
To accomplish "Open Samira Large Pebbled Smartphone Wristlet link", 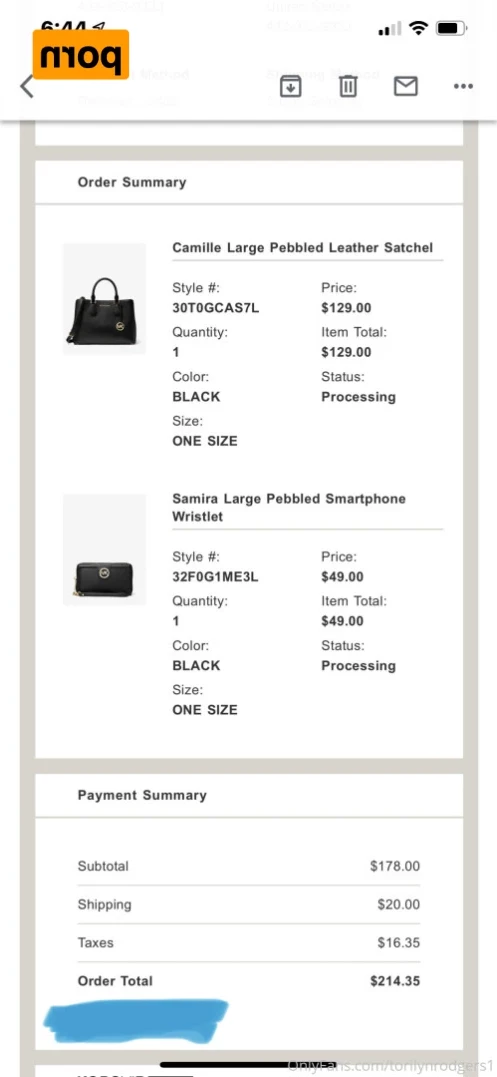I will tap(289, 508).
